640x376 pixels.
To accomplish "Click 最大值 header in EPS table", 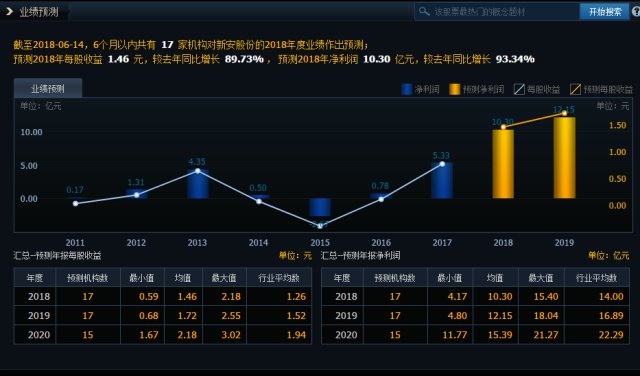I will [x=224, y=278].
